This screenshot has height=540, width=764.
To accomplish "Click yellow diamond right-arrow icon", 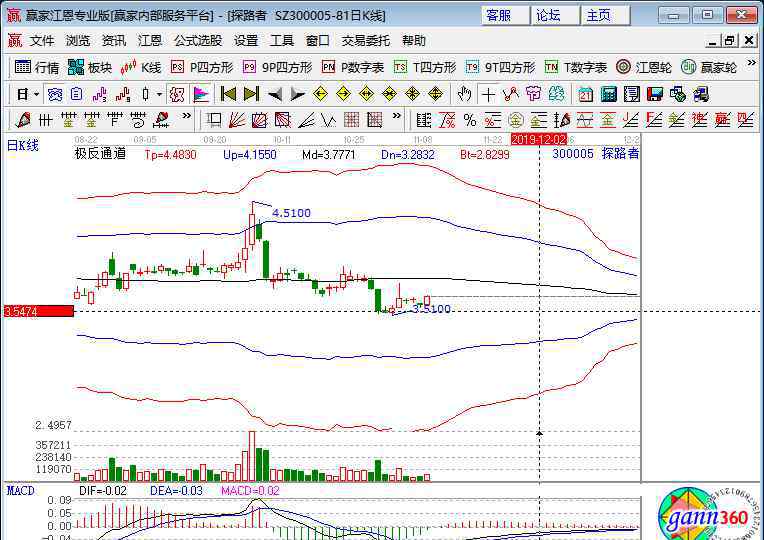I will tap(344, 94).
